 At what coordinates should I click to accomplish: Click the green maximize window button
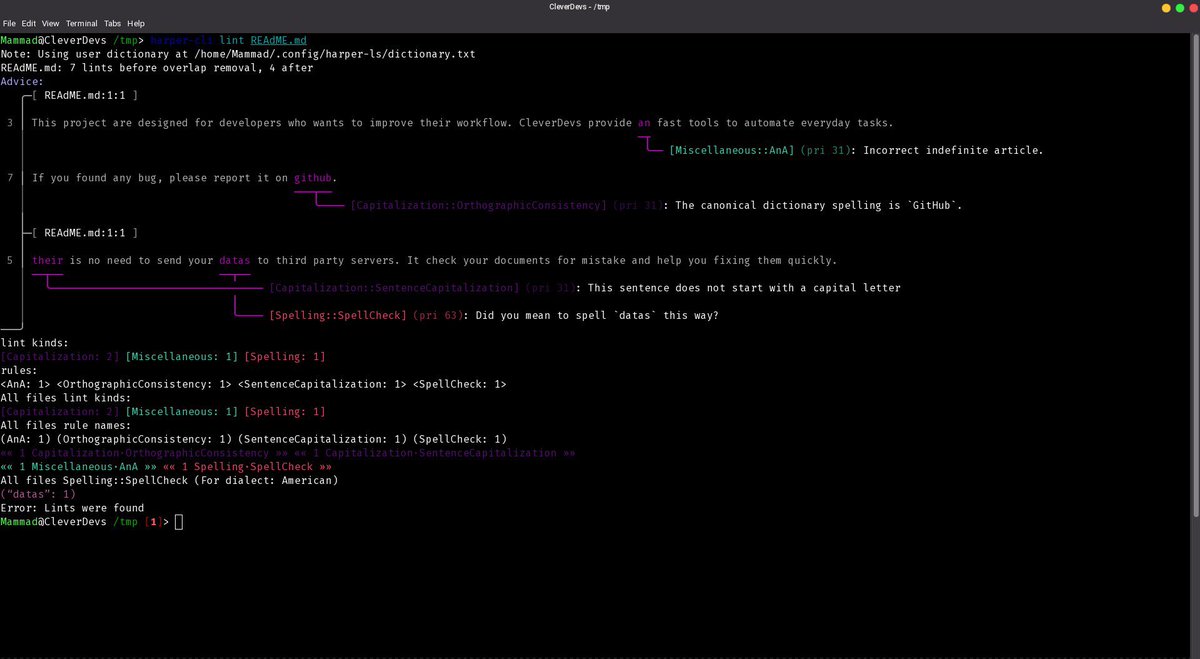[x=1179, y=7]
